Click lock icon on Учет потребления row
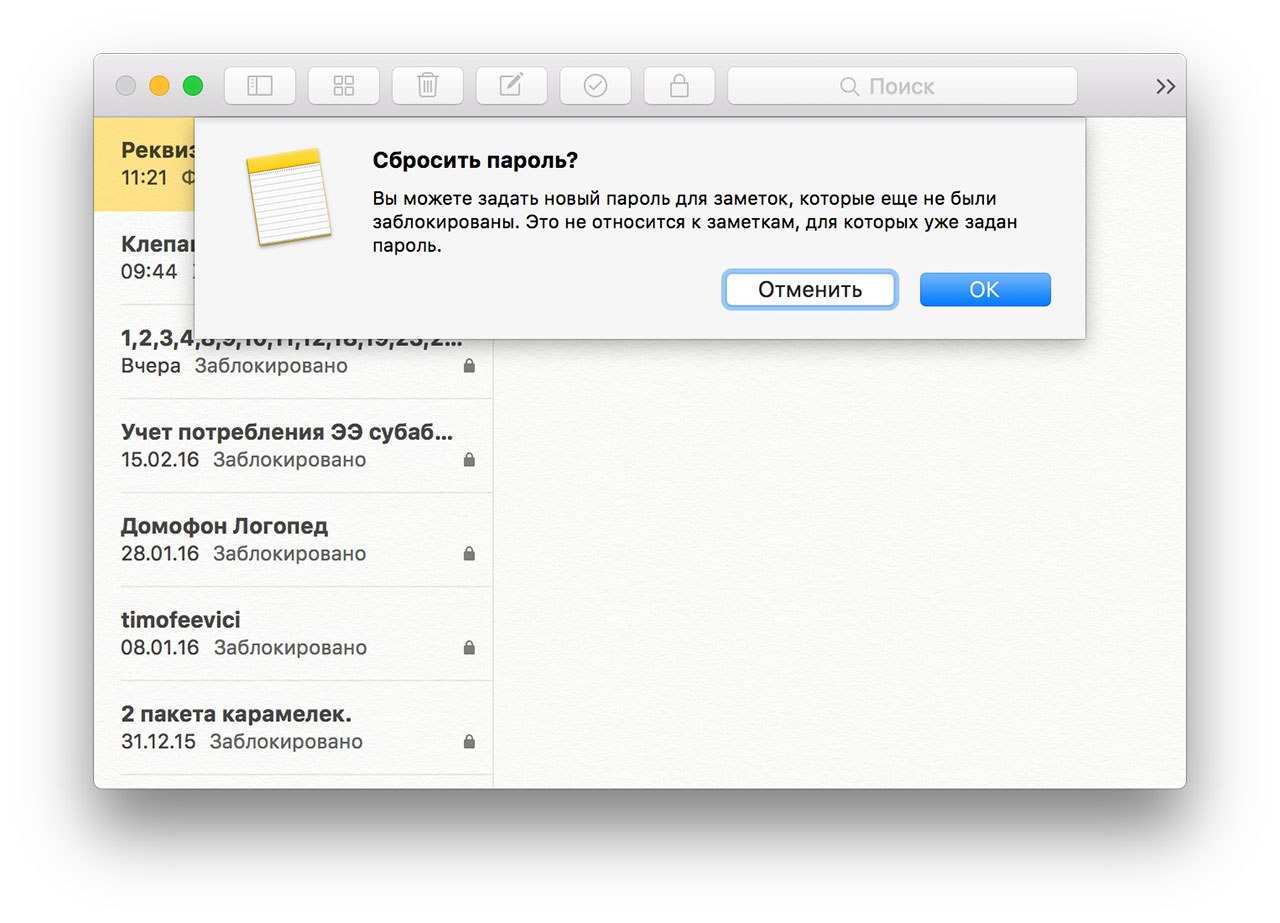Viewport: 1280px width, 923px height. 469,459
